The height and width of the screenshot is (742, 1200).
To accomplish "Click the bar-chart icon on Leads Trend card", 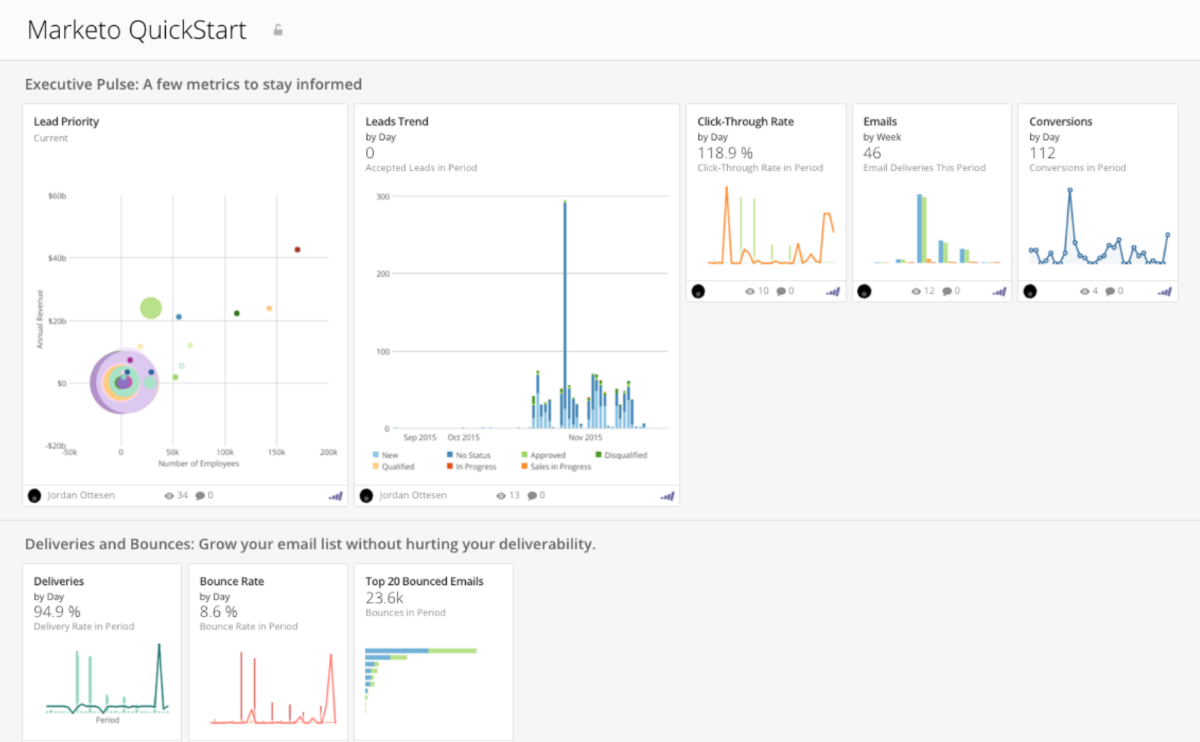I will [667, 495].
